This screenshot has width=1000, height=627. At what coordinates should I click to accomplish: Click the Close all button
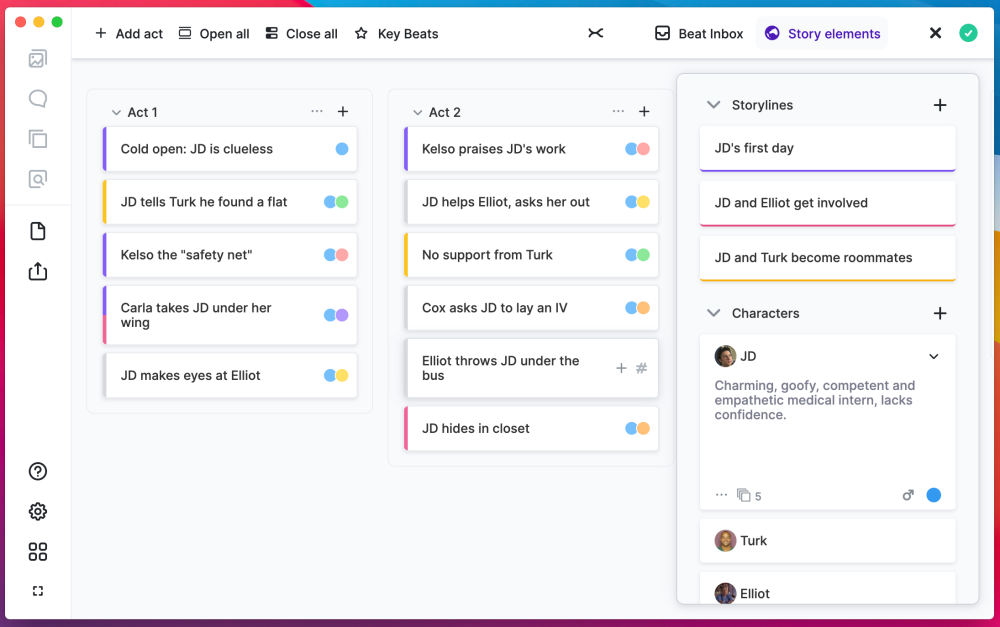[301, 33]
